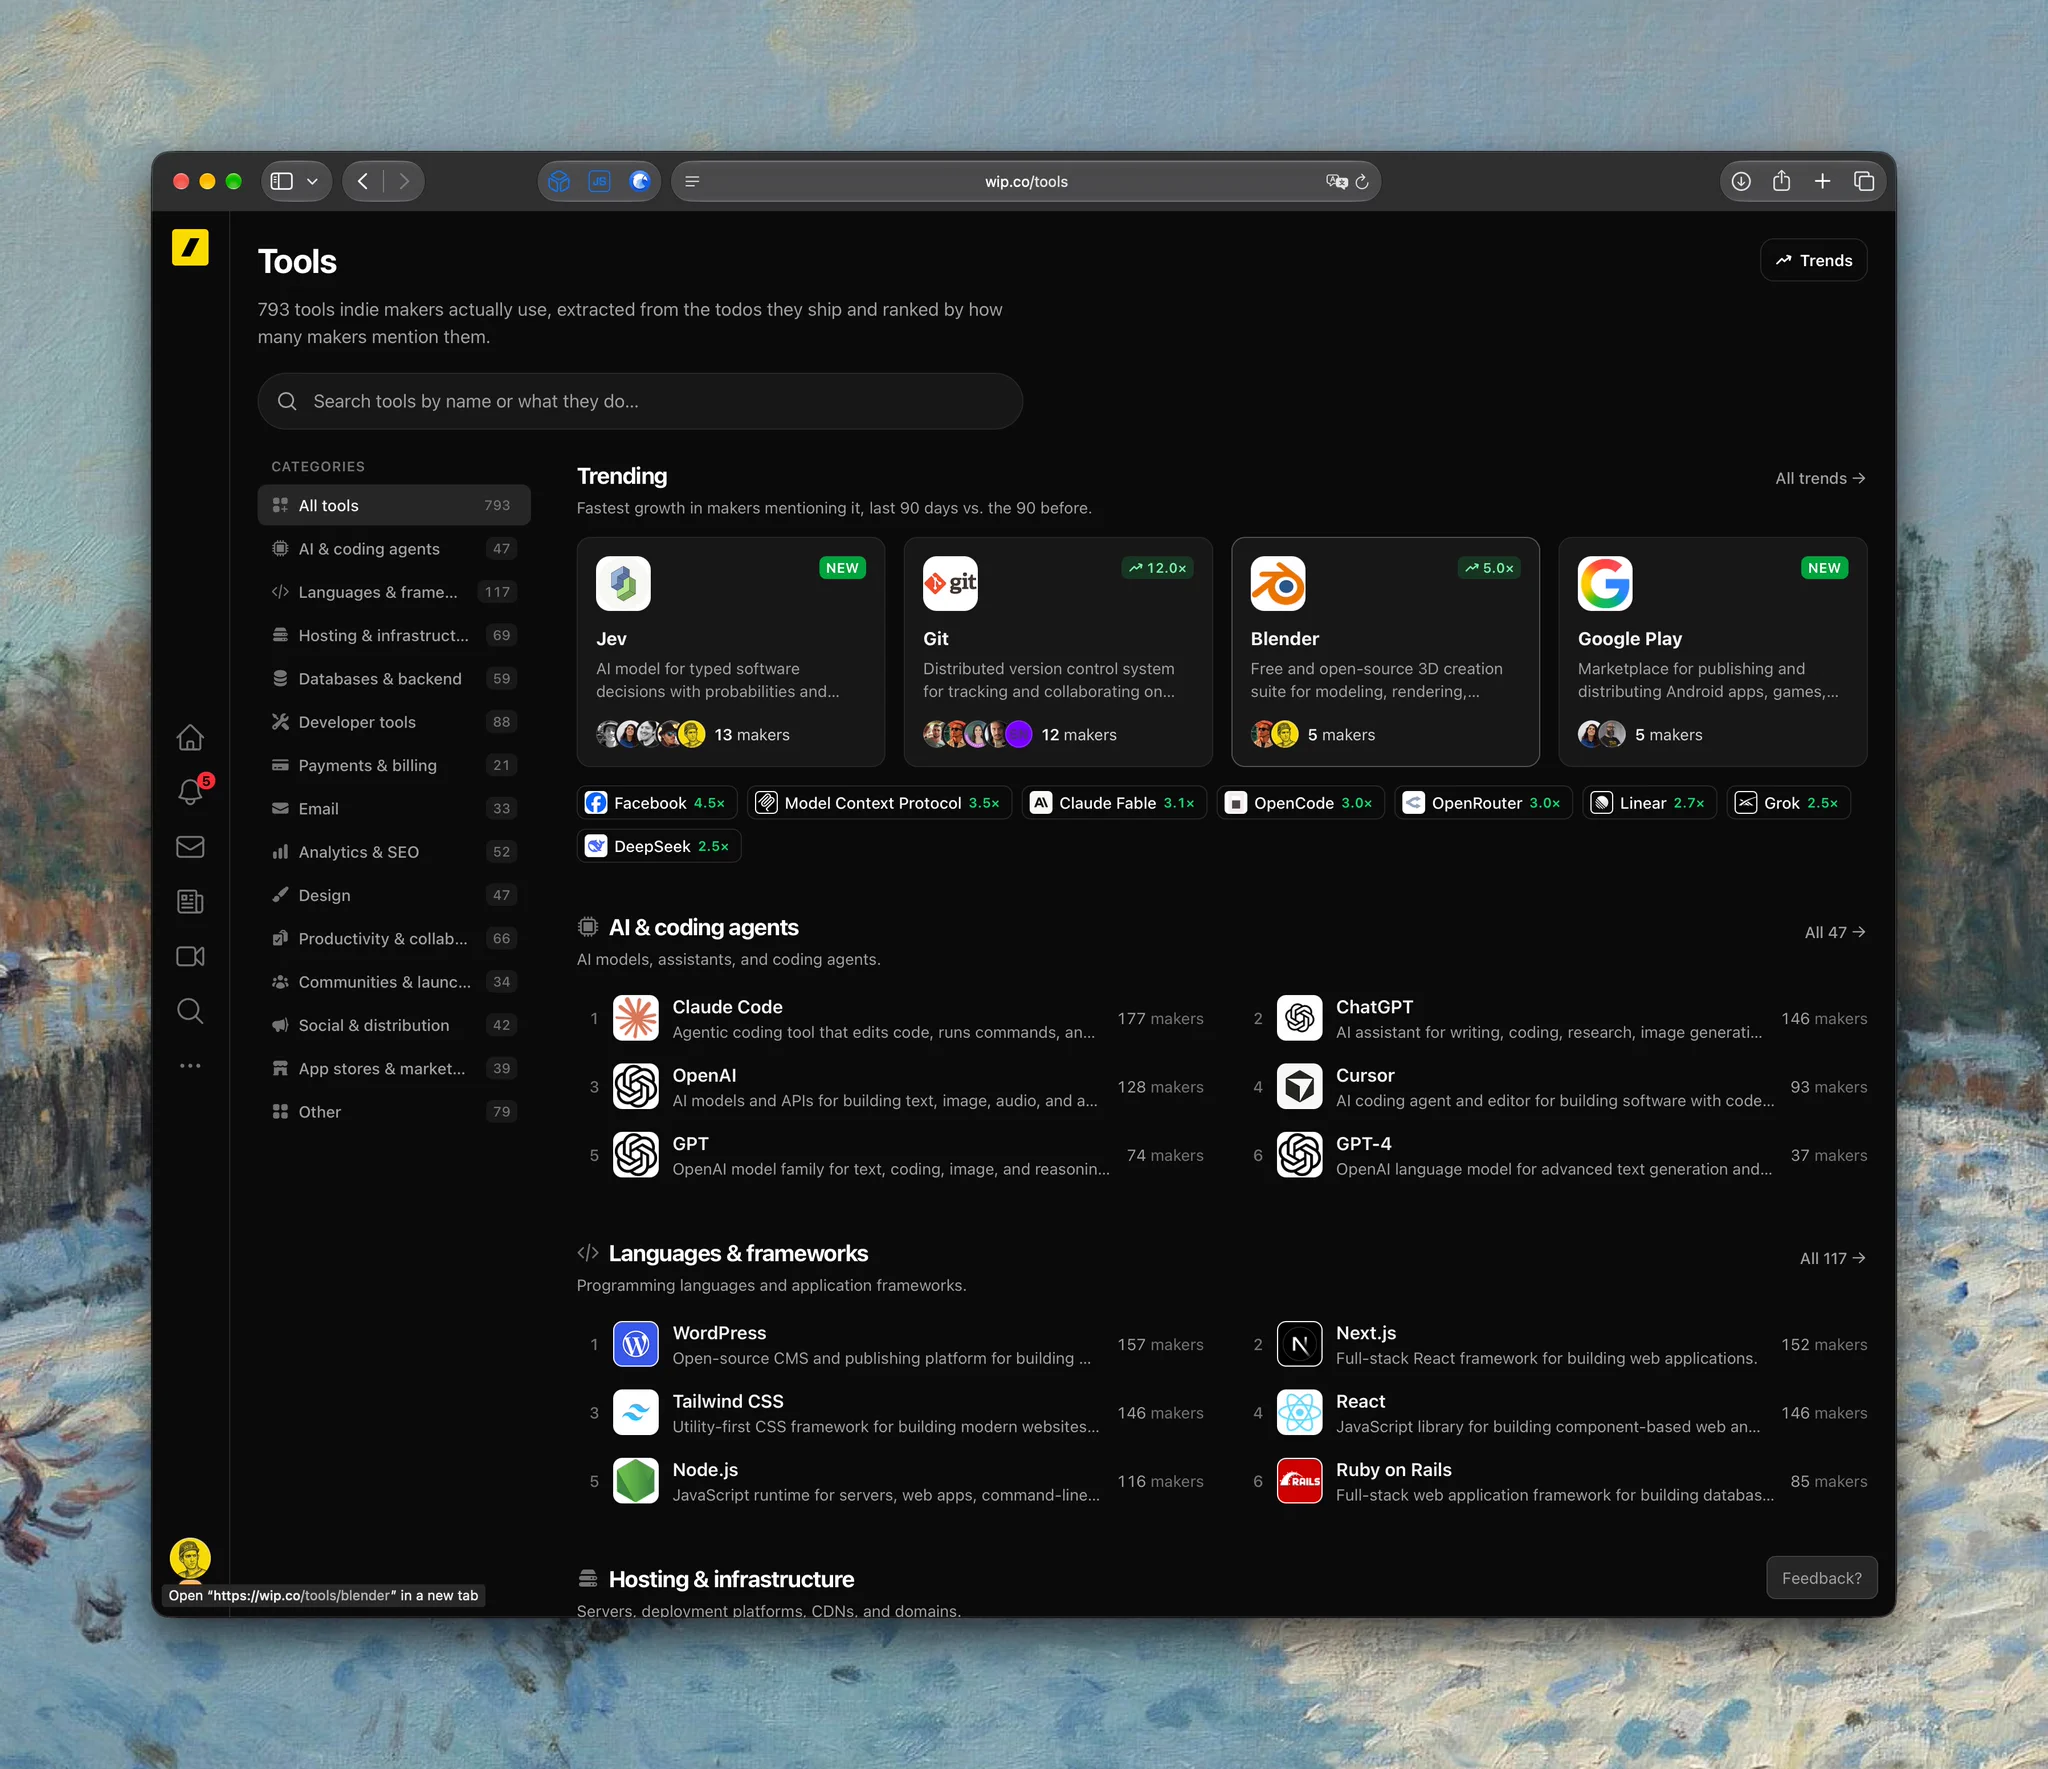Reload the page with refresh icon
The height and width of the screenshot is (1769, 2048).
tap(1362, 181)
